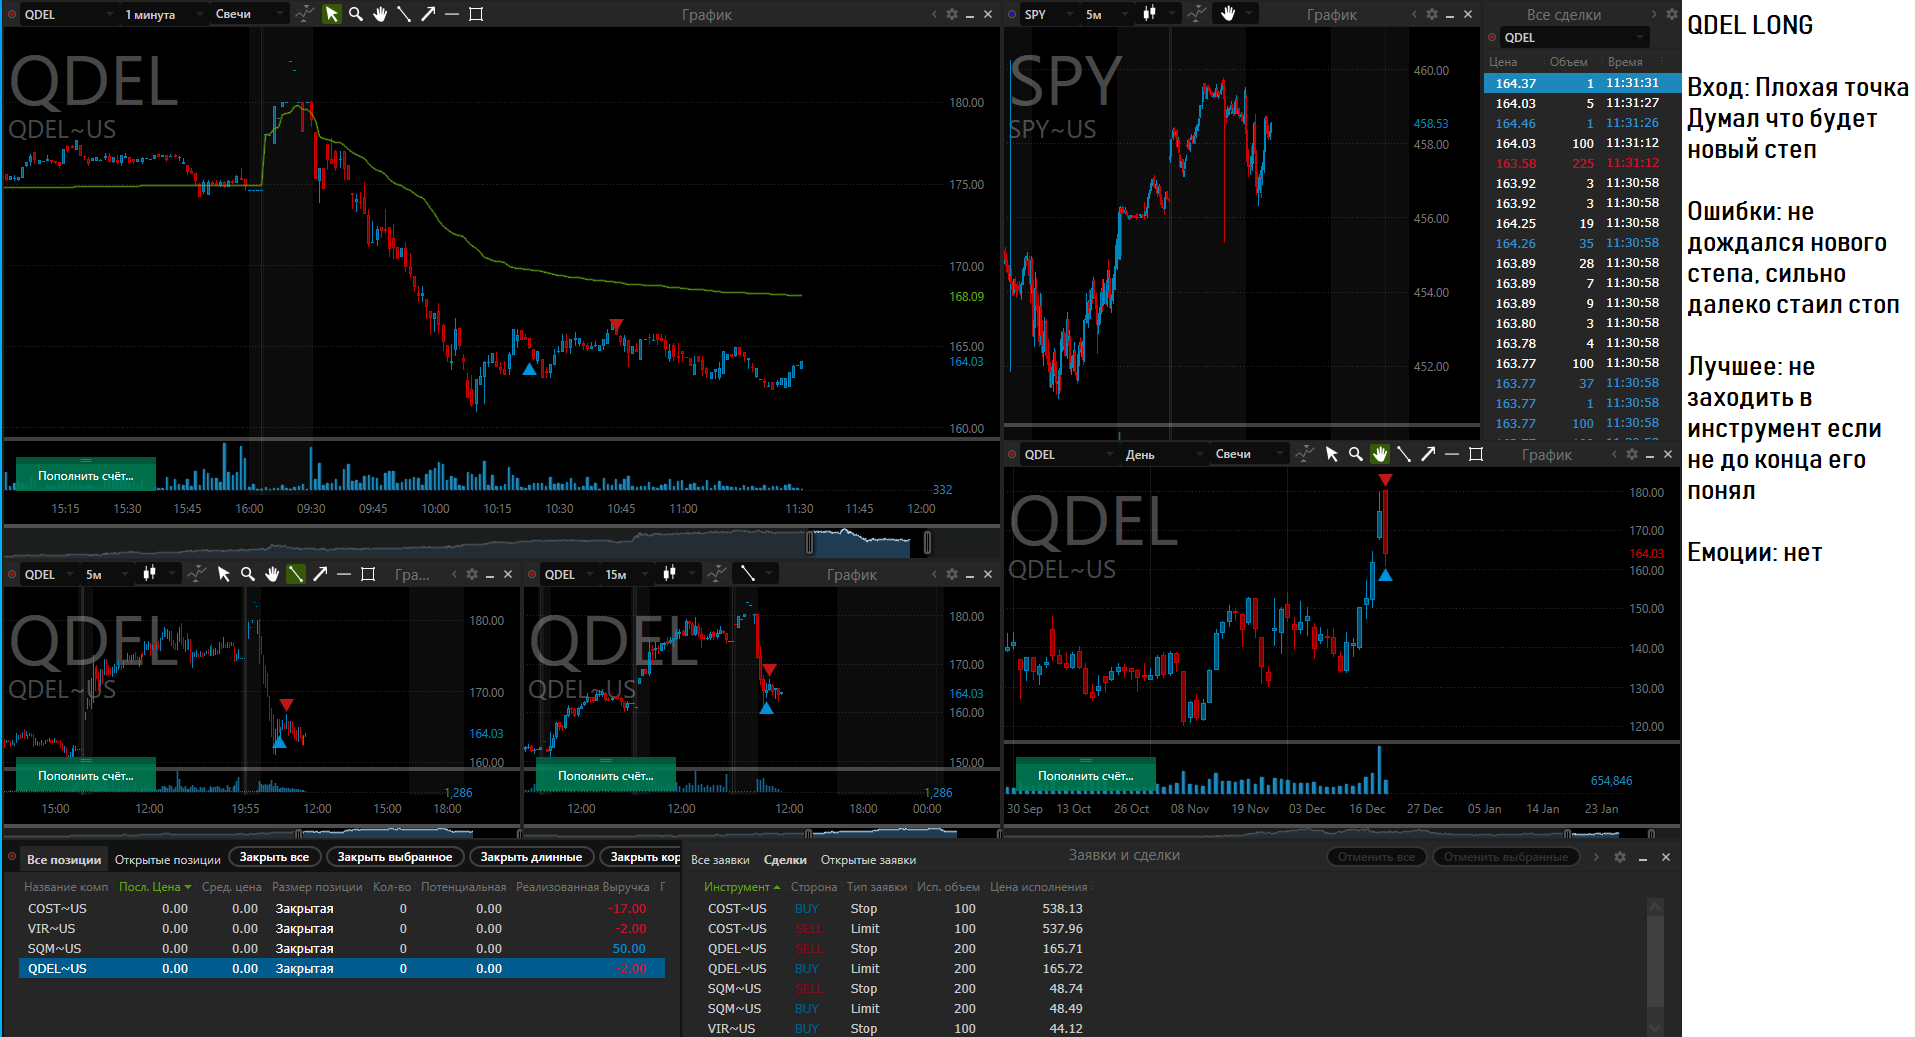The height and width of the screenshot is (1037, 1915).
Task: Pick the arrow tool in the QDEL 5м chart
Action: click(320, 574)
